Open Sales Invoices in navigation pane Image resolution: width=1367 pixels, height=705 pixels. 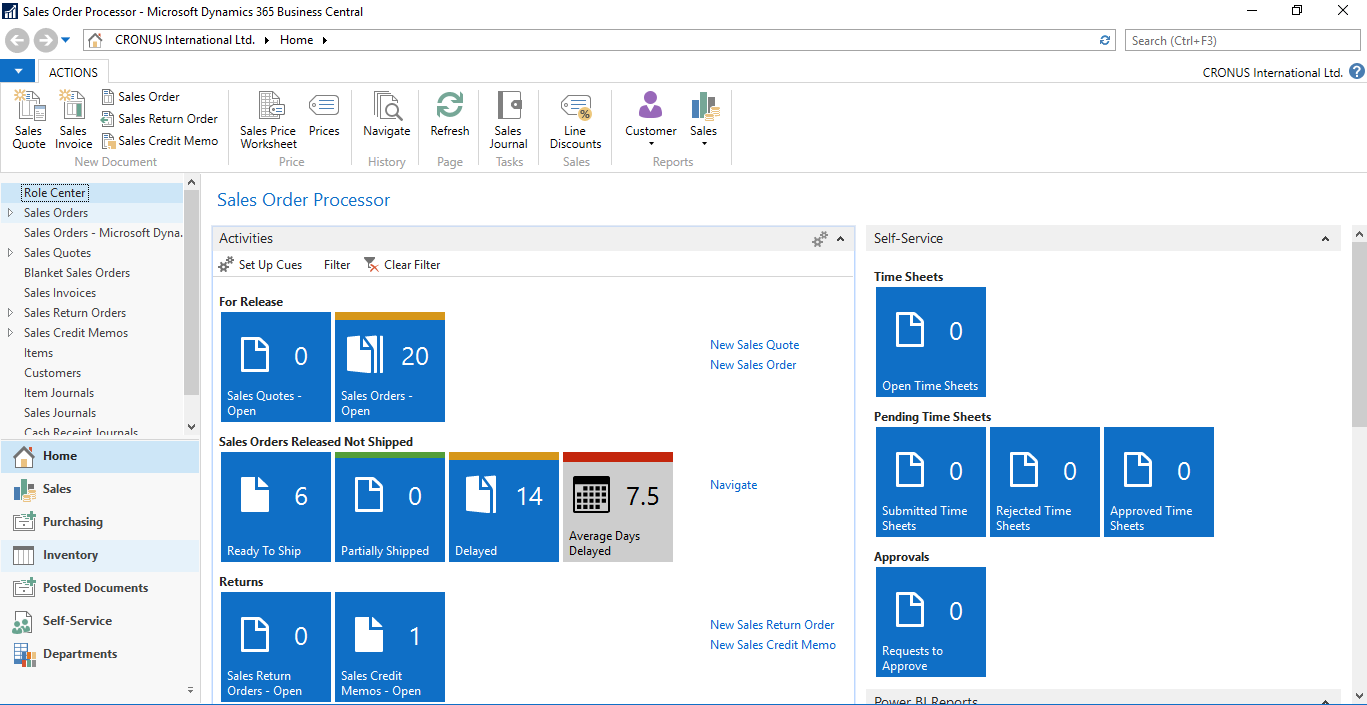coord(60,293)
